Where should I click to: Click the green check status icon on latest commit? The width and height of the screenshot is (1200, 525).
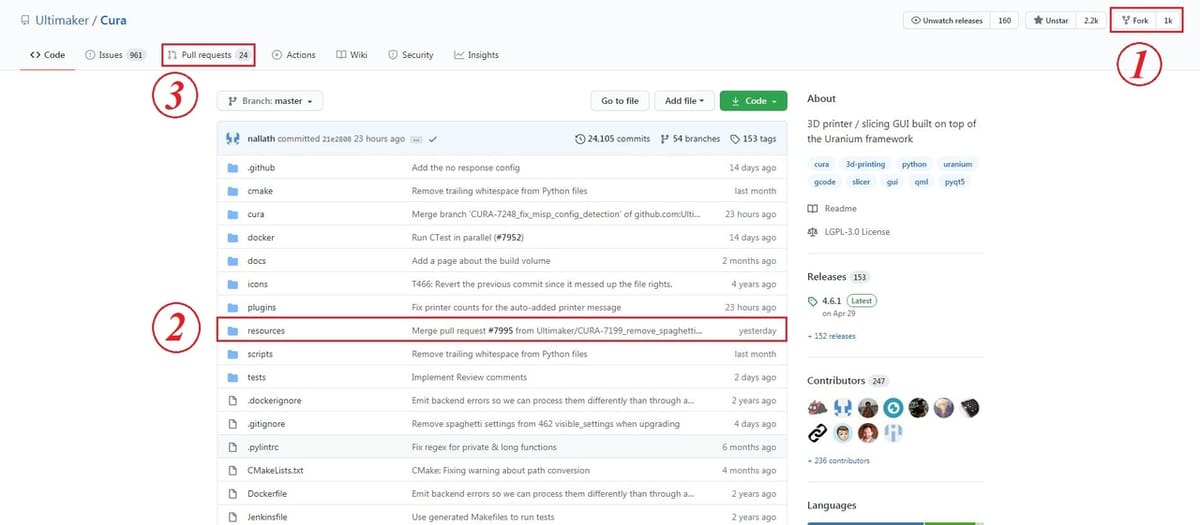pos(433,139)
